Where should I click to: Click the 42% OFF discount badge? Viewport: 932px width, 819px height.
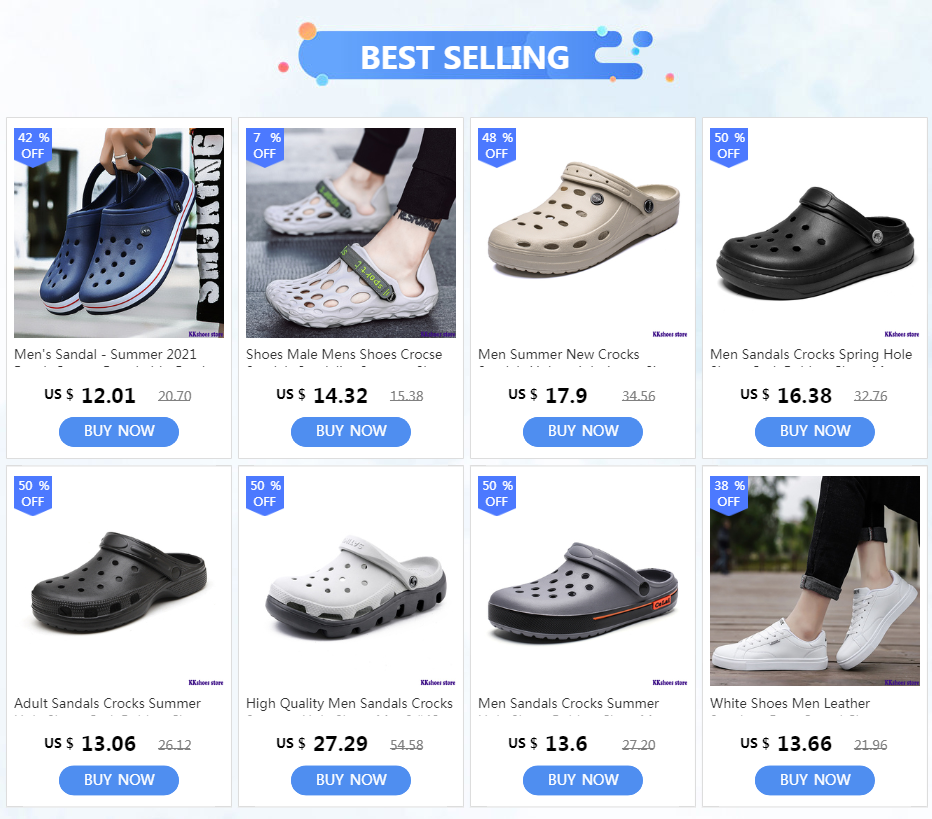click(33, 147)
